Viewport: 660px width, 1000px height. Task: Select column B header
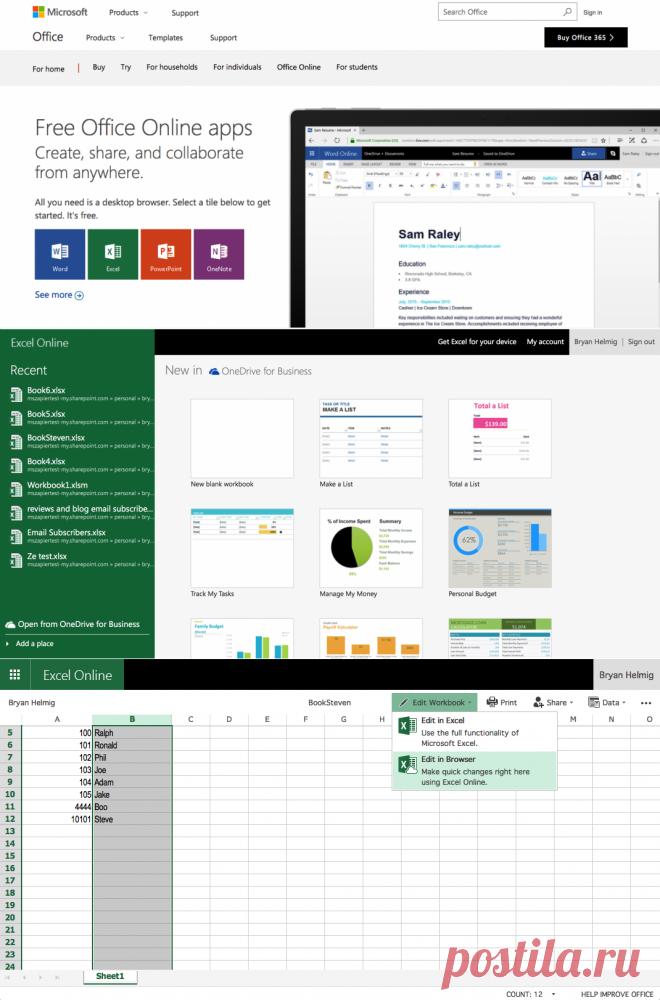tap(132, 719)
